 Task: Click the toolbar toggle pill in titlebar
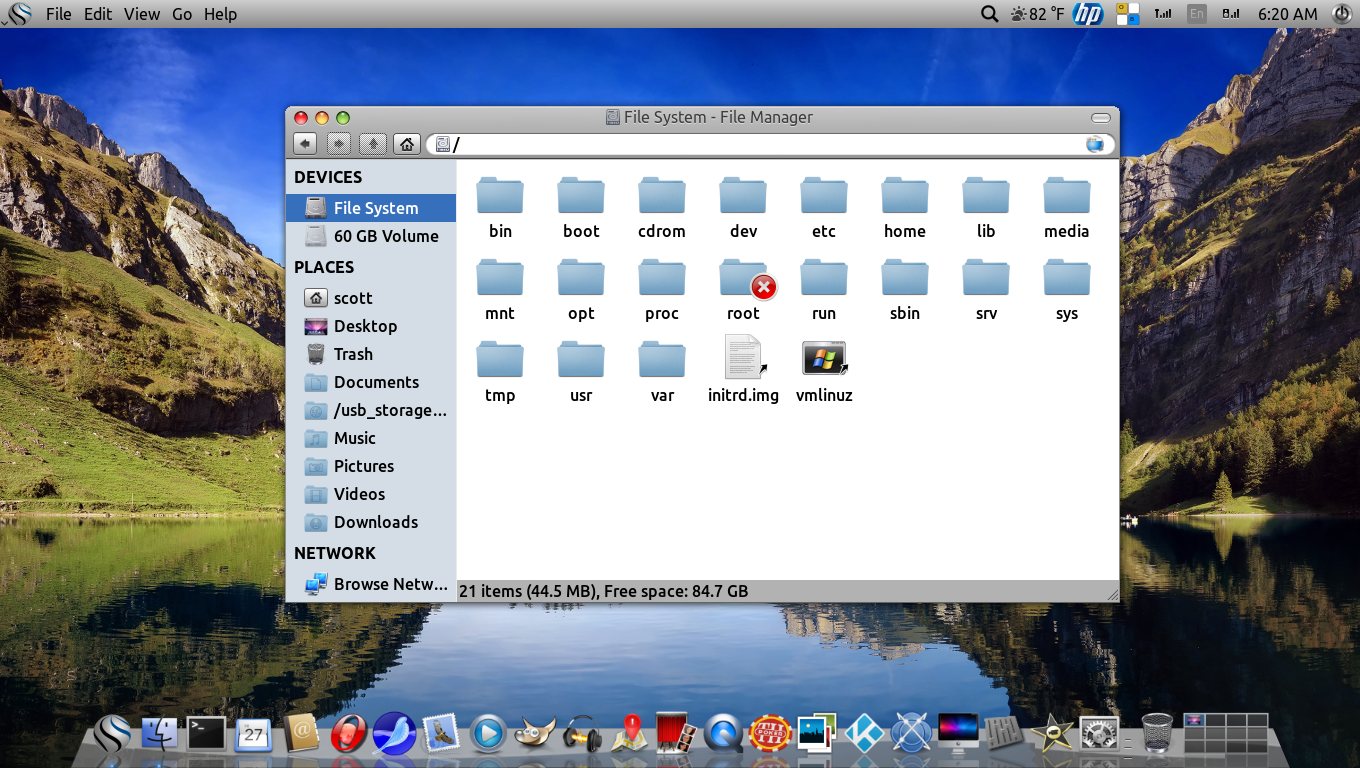point(1101,117)
